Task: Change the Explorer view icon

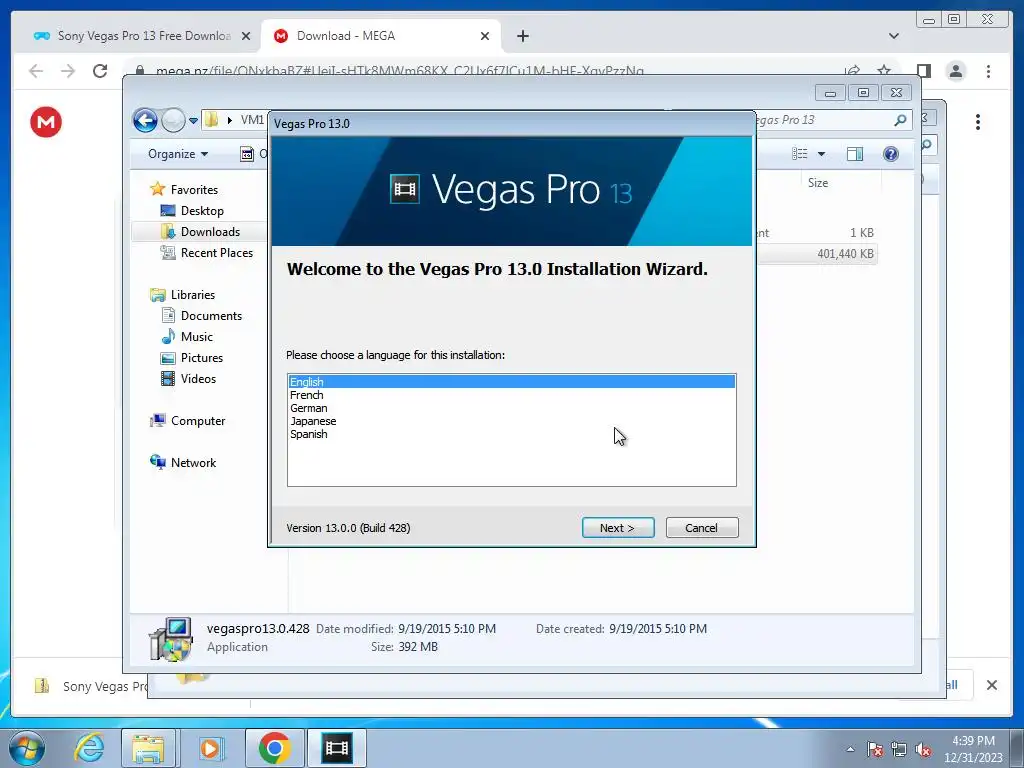Action: pos(800,153)
